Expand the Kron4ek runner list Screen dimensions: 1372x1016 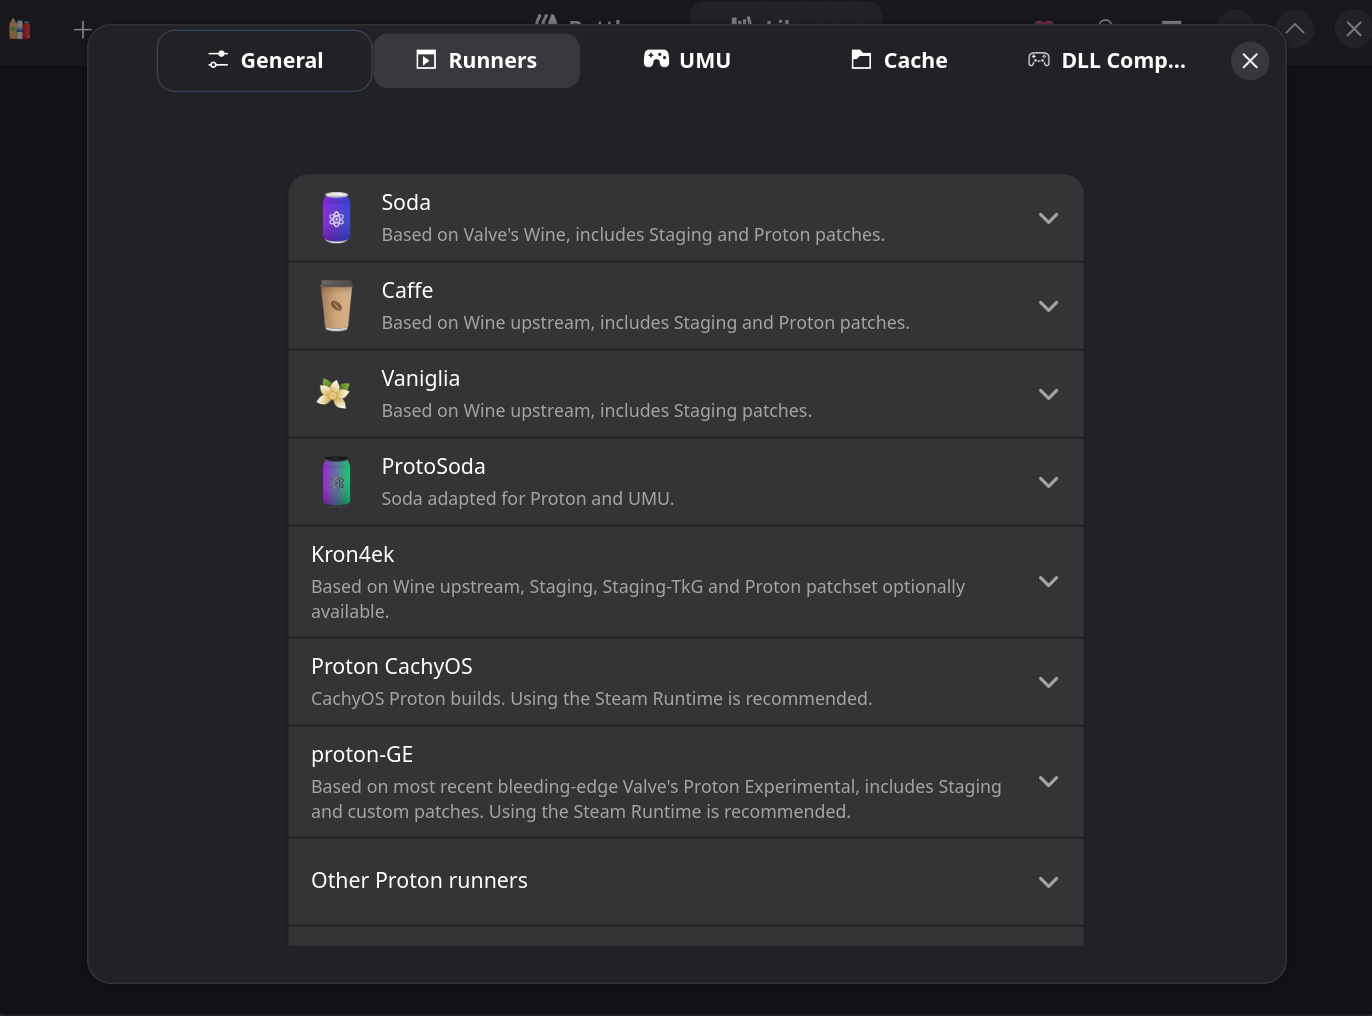1048,581
